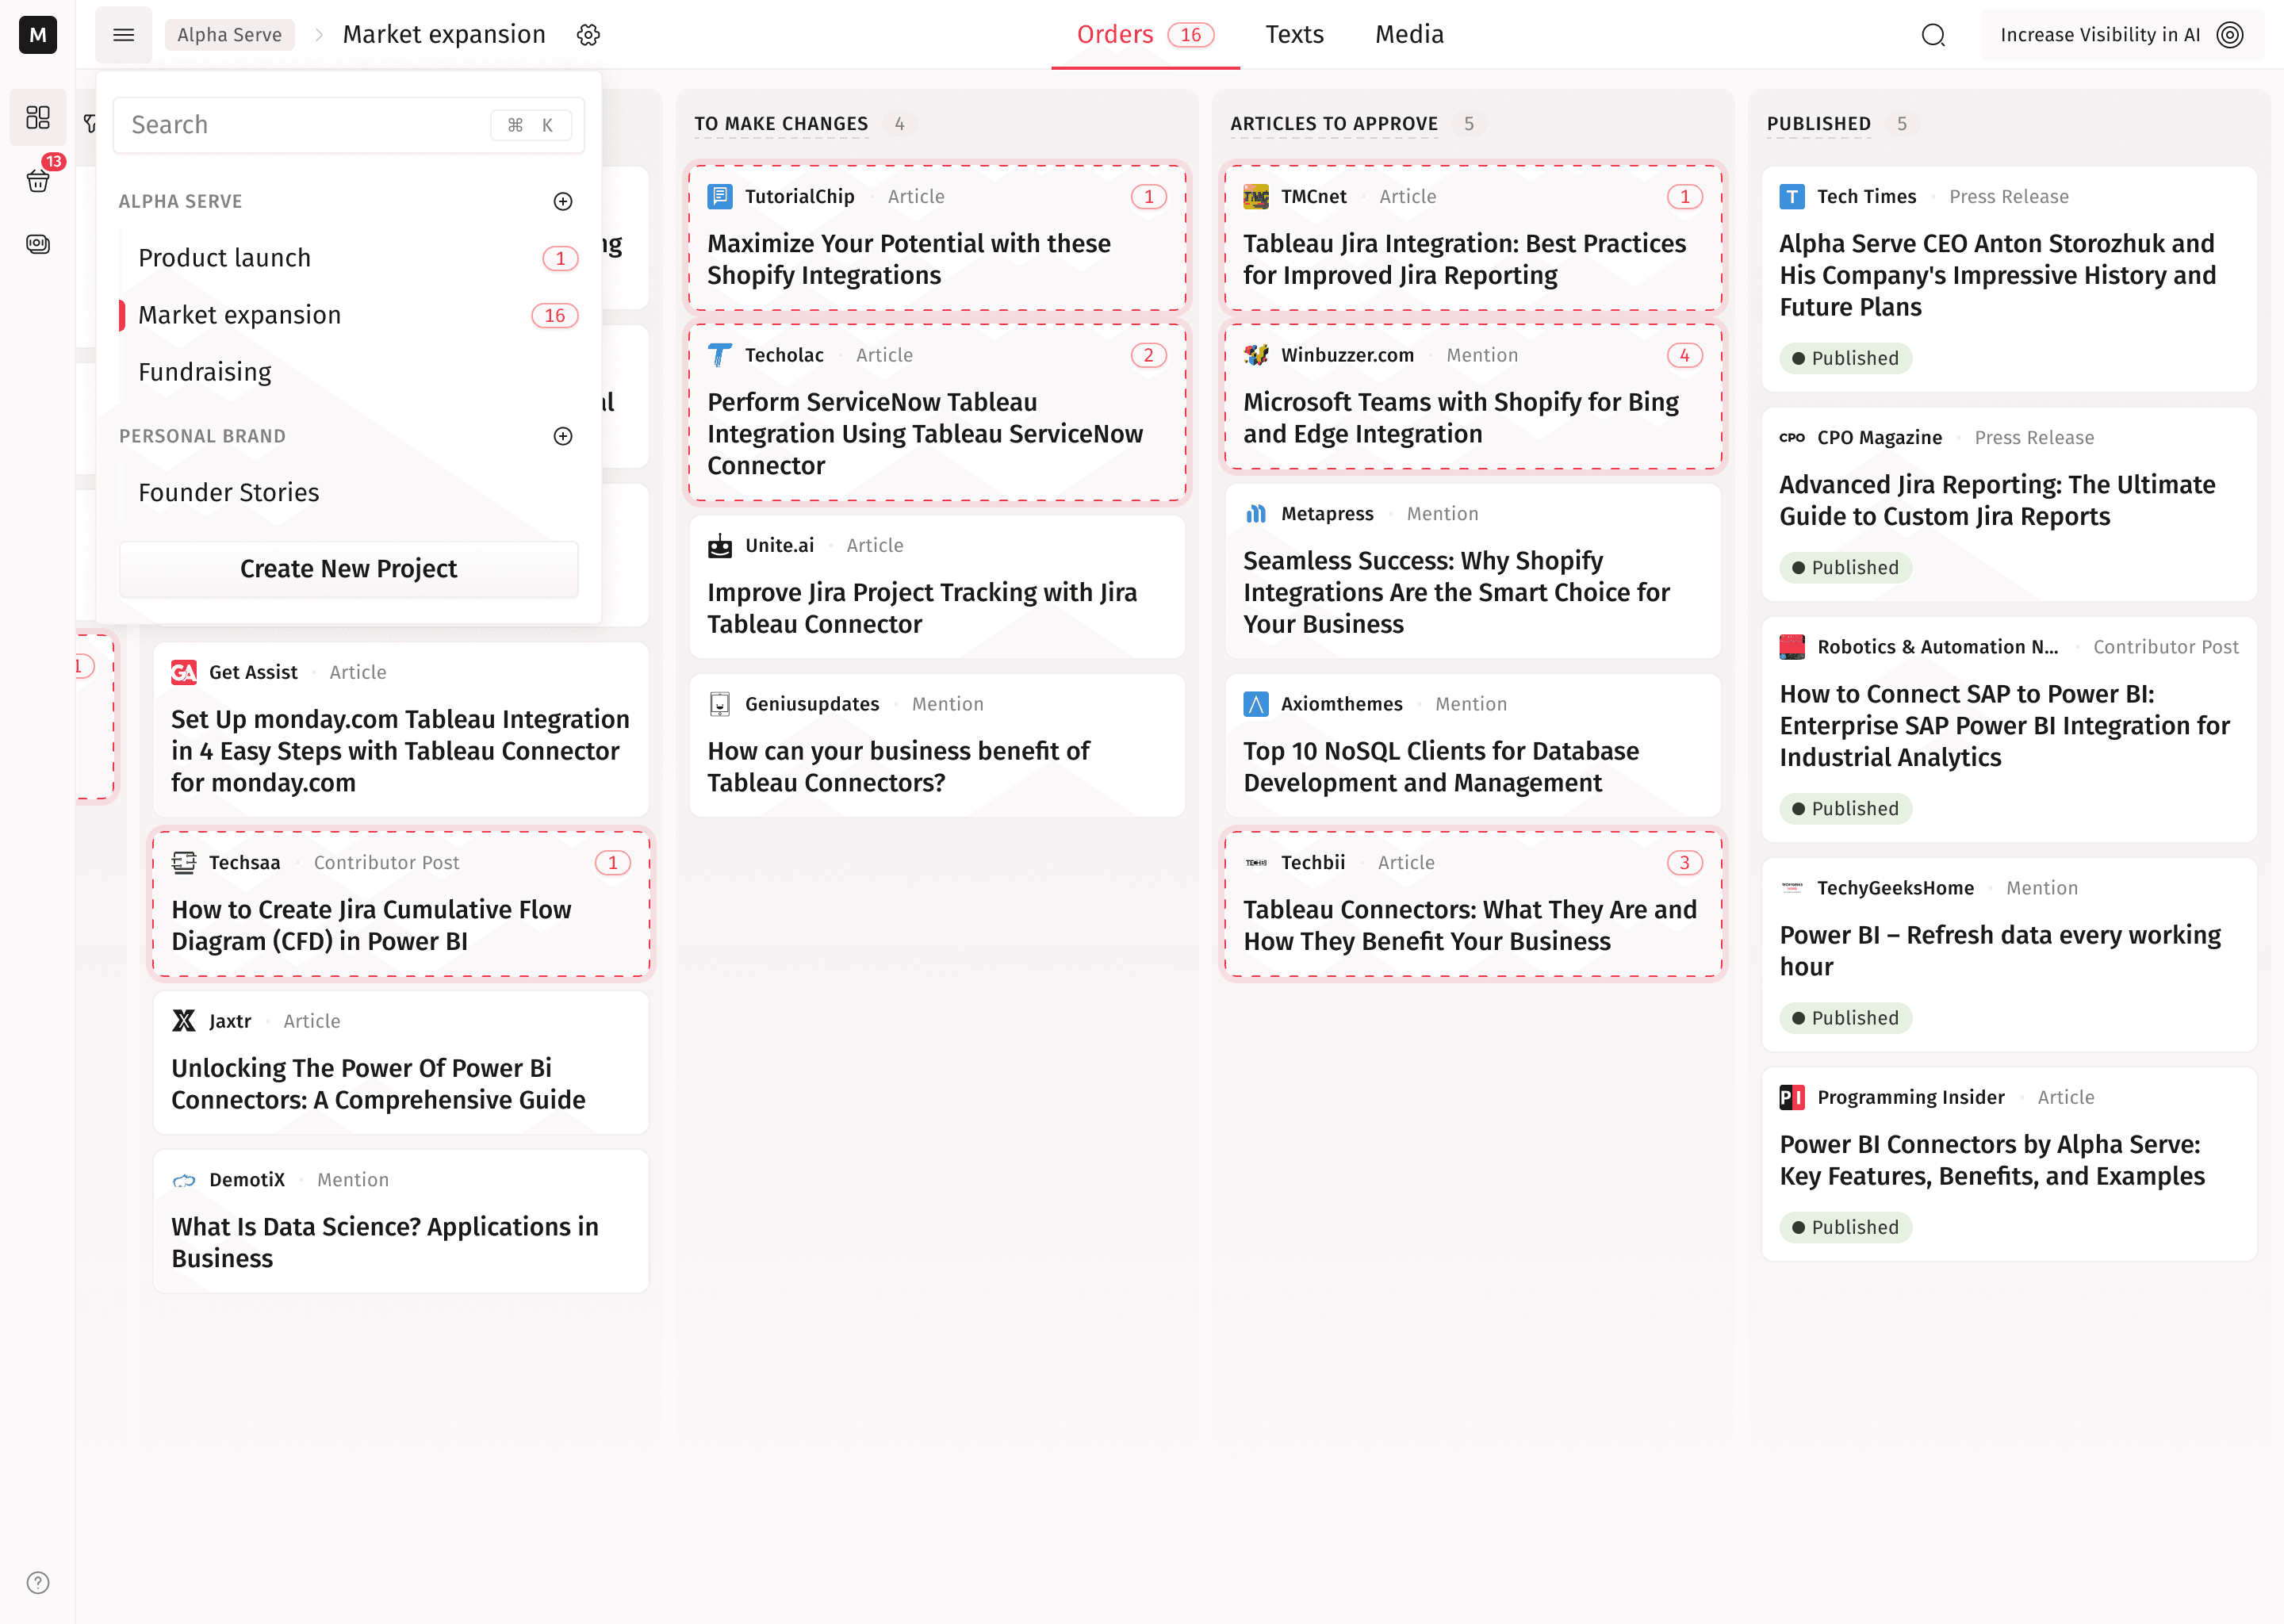Click the M profile avatar

(x=37, y=35)
